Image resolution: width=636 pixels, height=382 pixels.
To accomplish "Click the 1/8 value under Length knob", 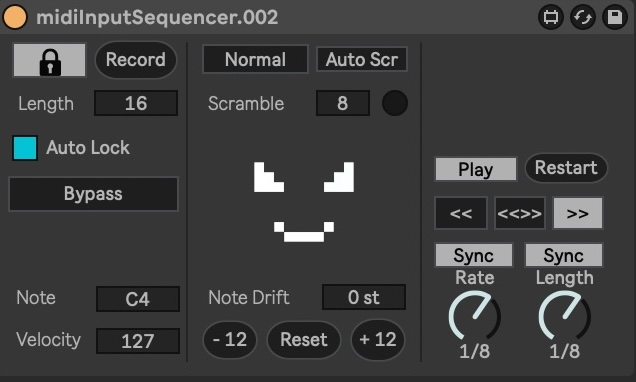I will click(x=565, y=351).
